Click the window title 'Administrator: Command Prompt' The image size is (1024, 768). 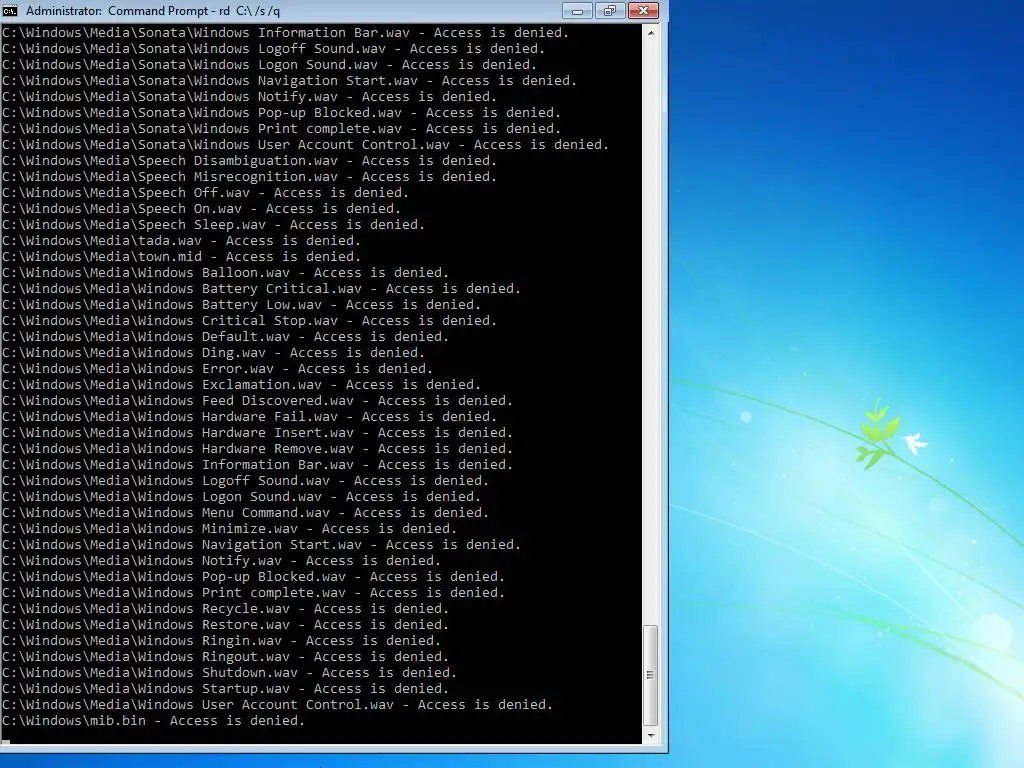click(x=117, y=10)
